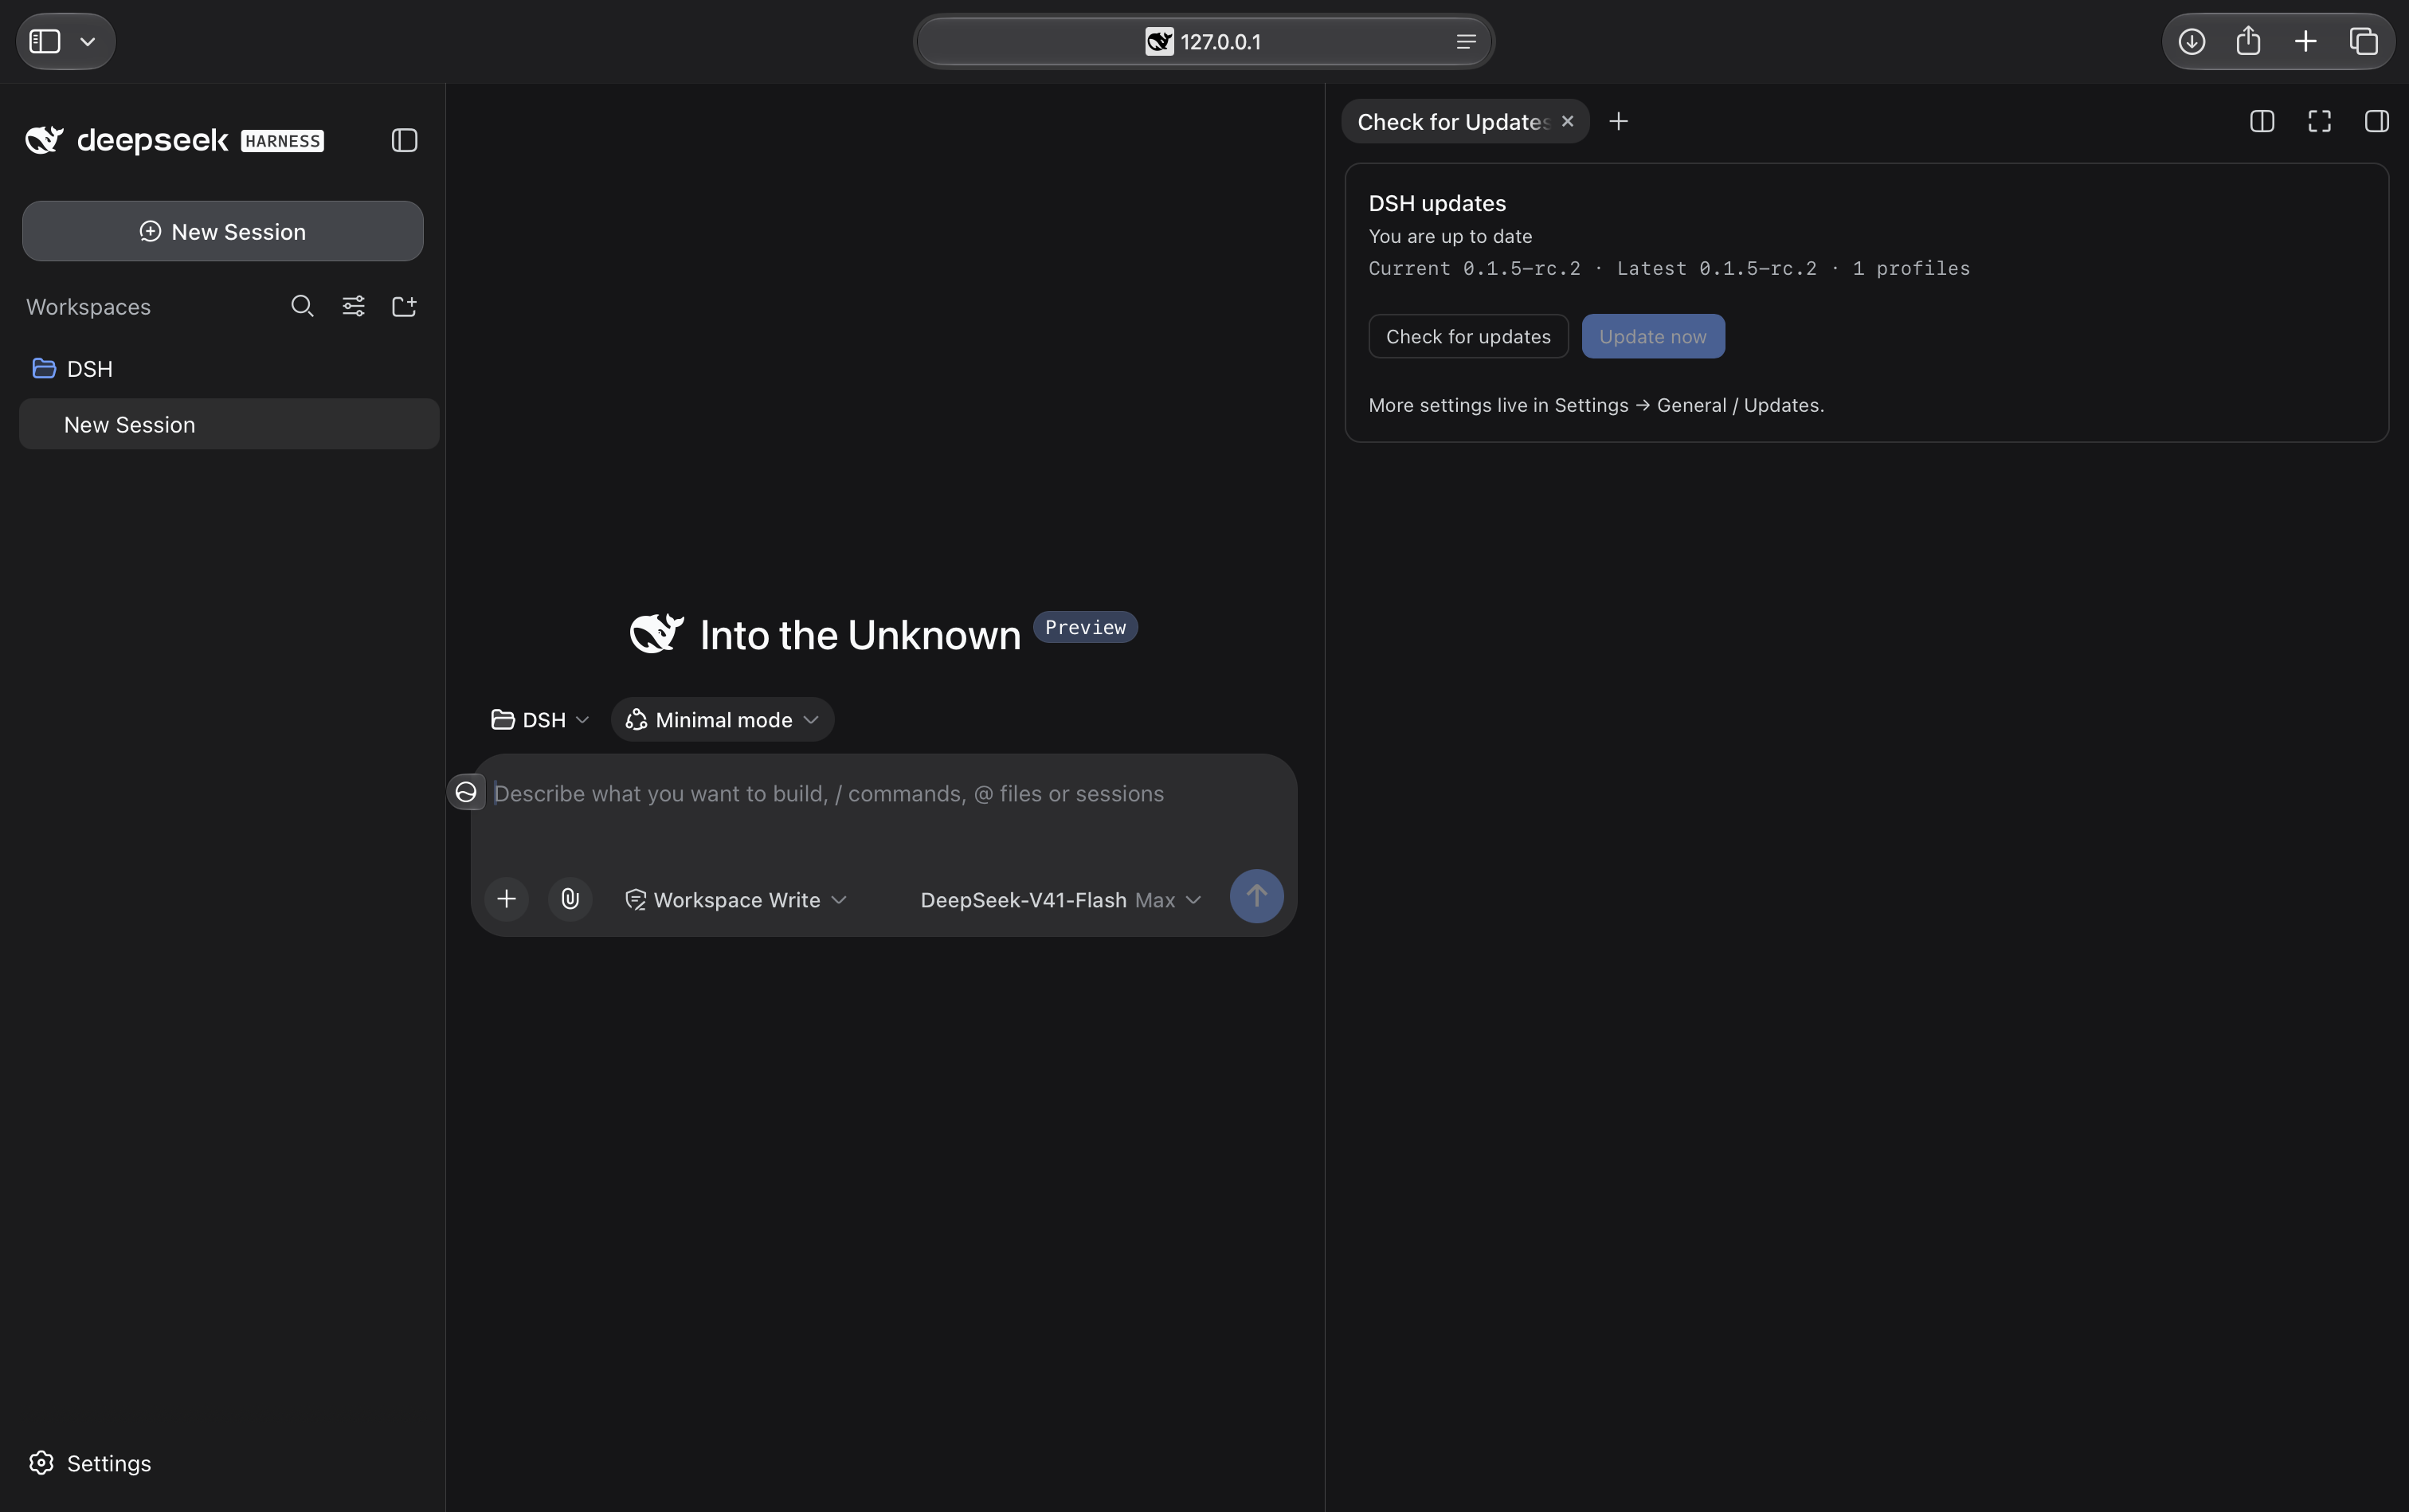Screen dimensions: 2409x1512
Task: Click the version line 'Current 0.1.5-rc.2'
Action: tap(1474, 268)
